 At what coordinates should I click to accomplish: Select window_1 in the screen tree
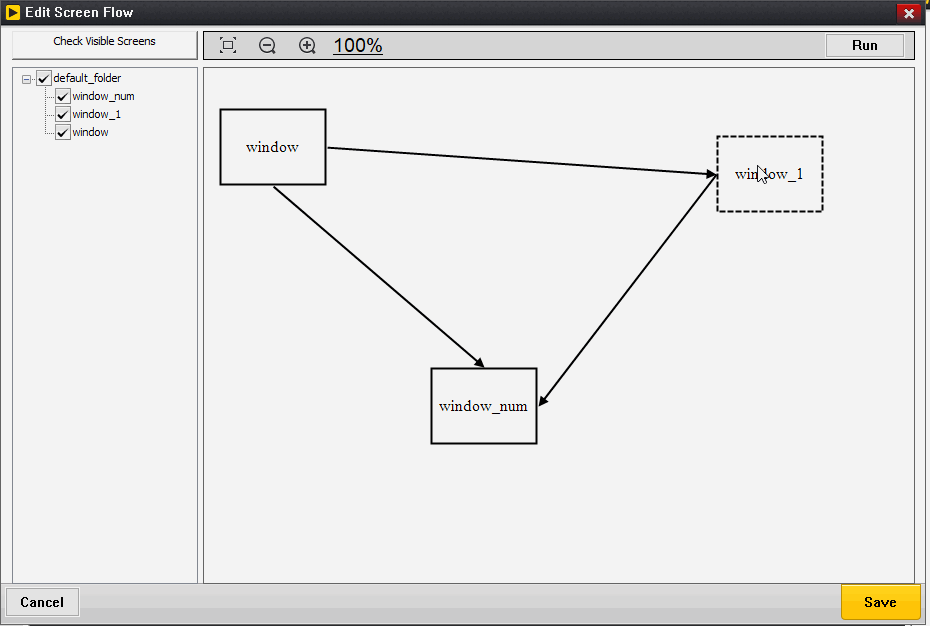point(97,114)
